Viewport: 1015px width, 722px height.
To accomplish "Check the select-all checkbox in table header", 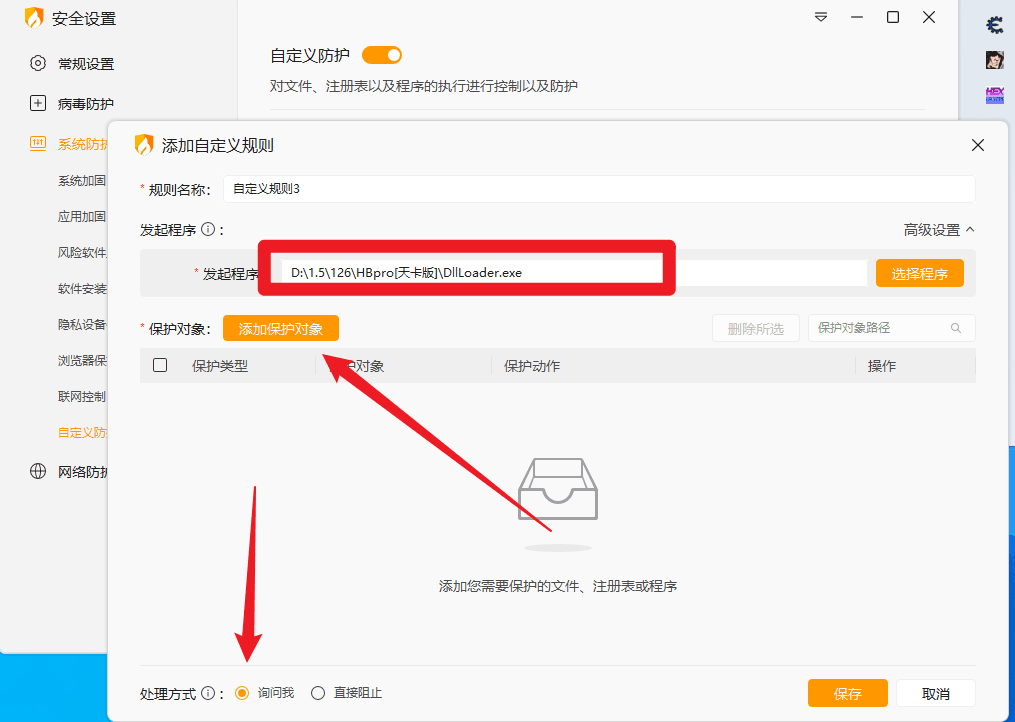I will (160, 366).
